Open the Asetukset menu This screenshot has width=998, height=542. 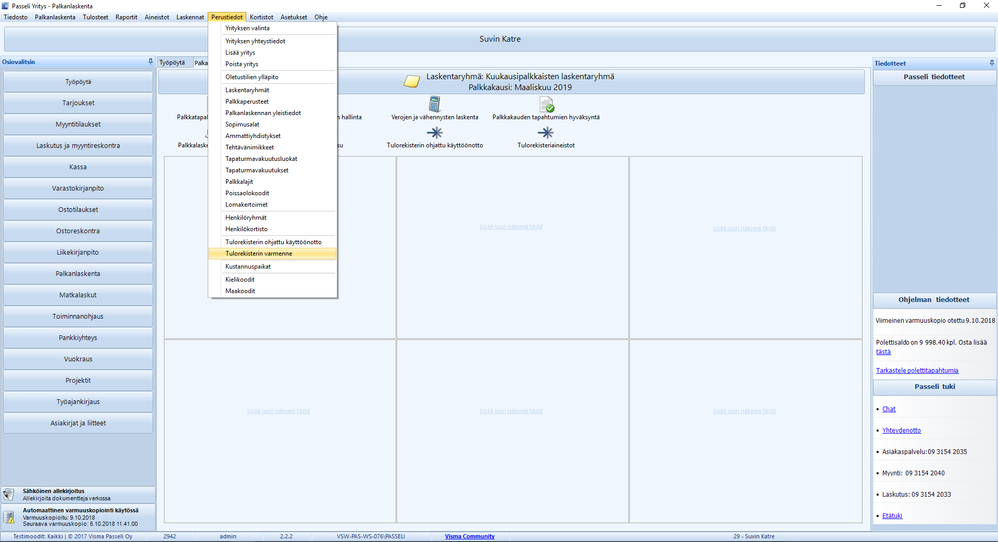(293, 17)
